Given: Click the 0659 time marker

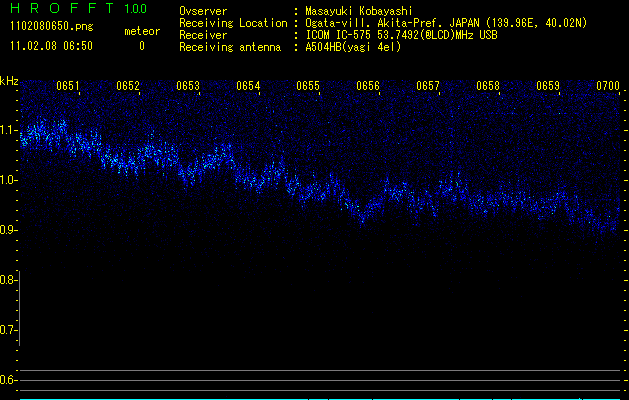Looking at the screenshot, I should tap(548, 86).
